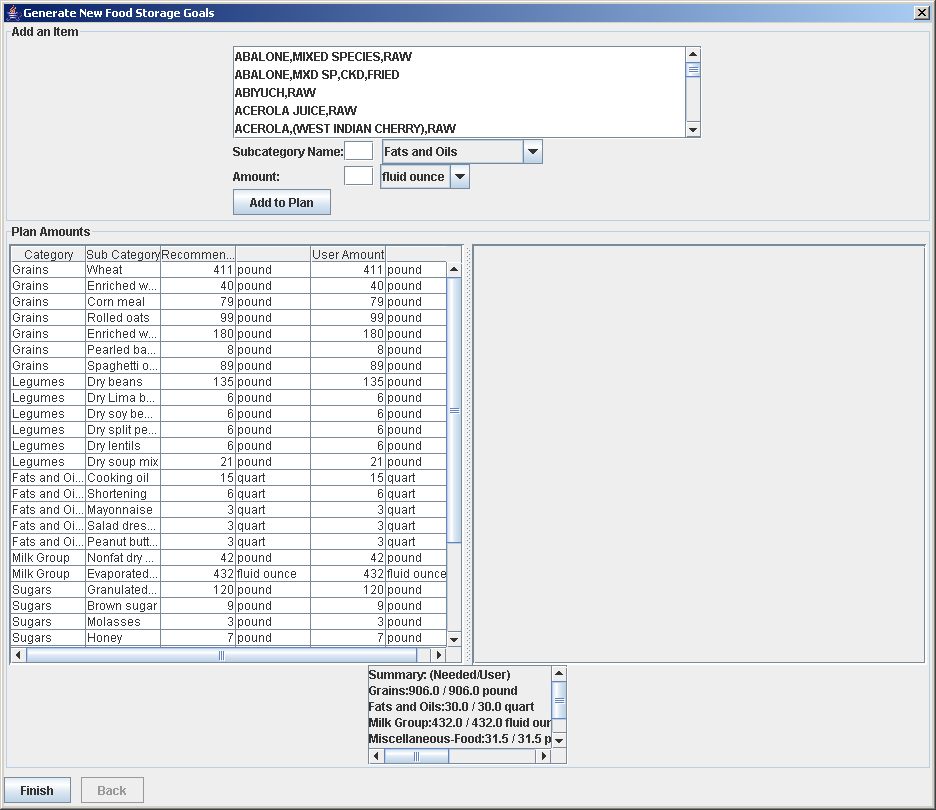Click plan table scroll down arrow
Viewport: 936px width, 810px height.
pyautogui.click(x=454, y=639)
